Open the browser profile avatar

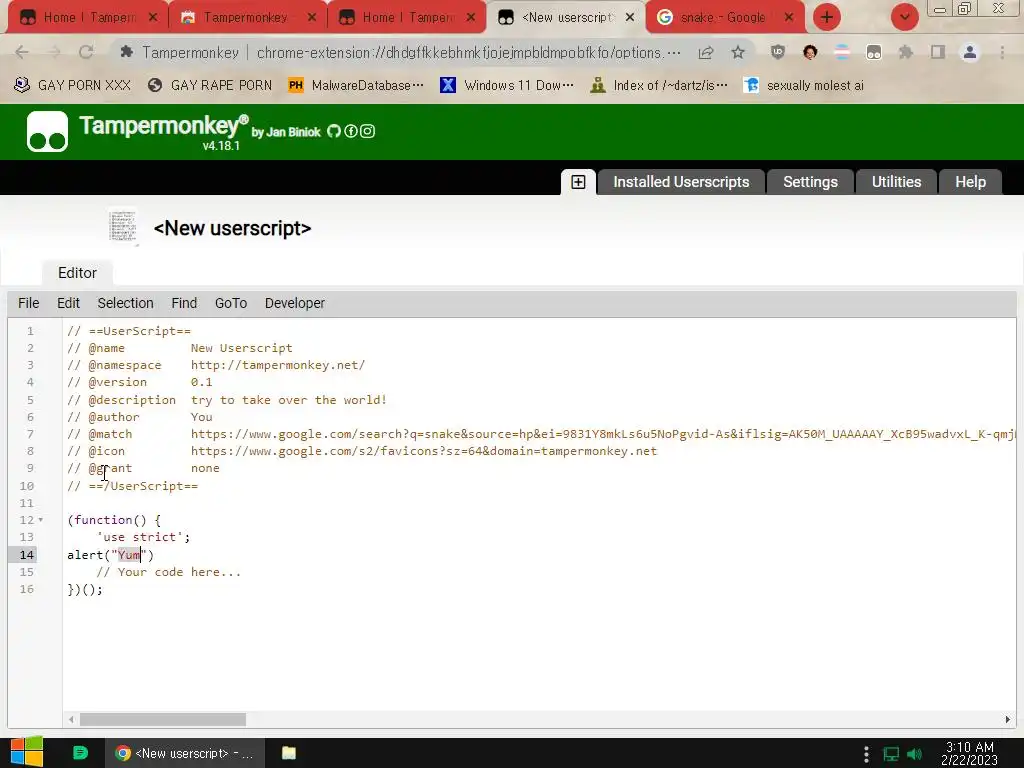click(x=970, y=52)
